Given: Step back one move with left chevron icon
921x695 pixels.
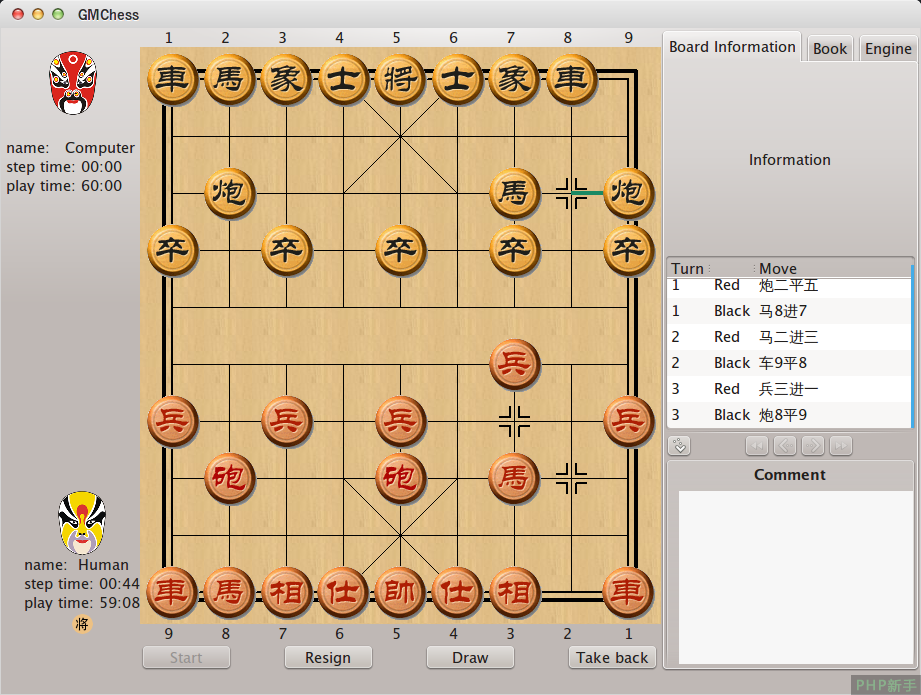Looking at the screenshot, I should point(785,445).
